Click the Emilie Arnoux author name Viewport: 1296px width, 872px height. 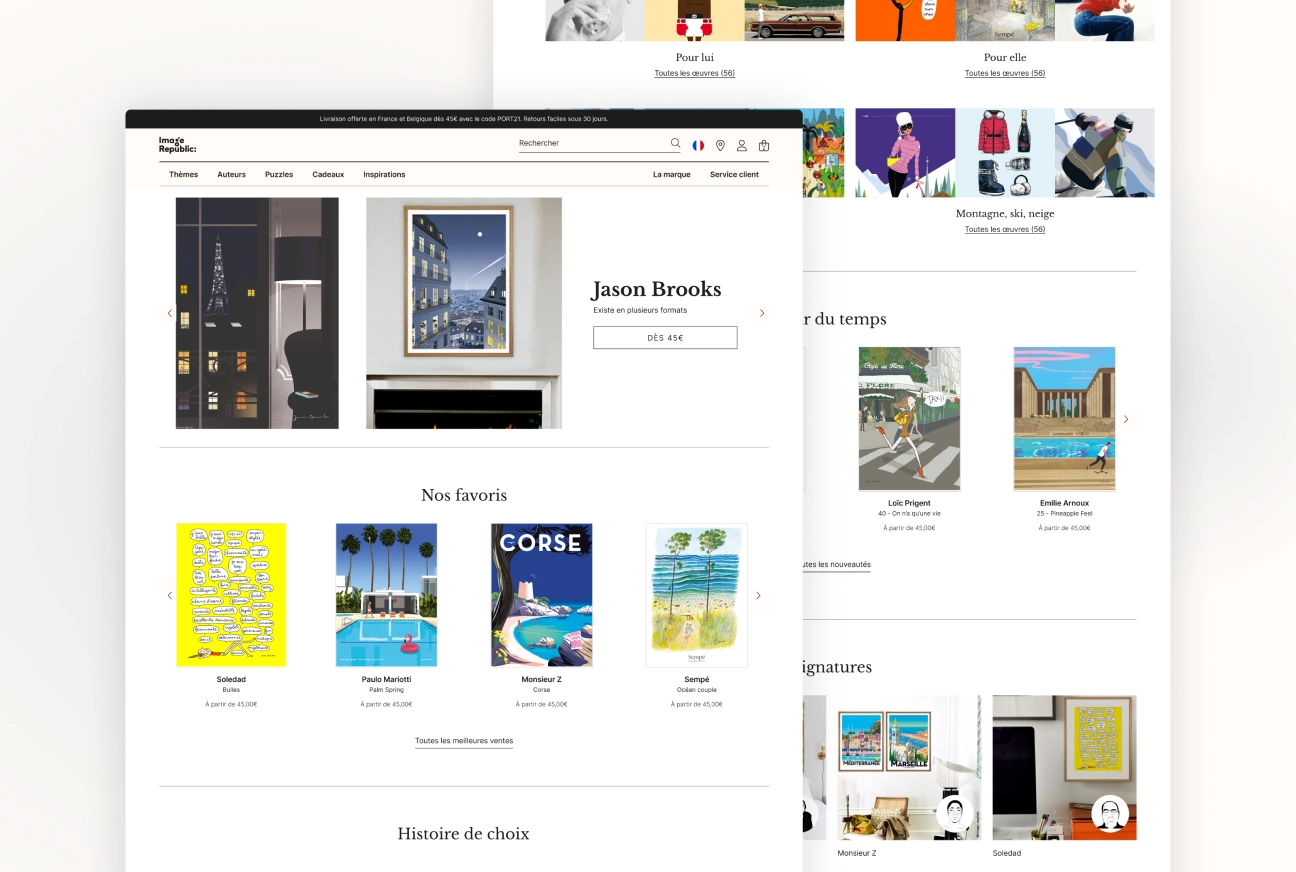pyautogui.click(x=1064, y=503)
